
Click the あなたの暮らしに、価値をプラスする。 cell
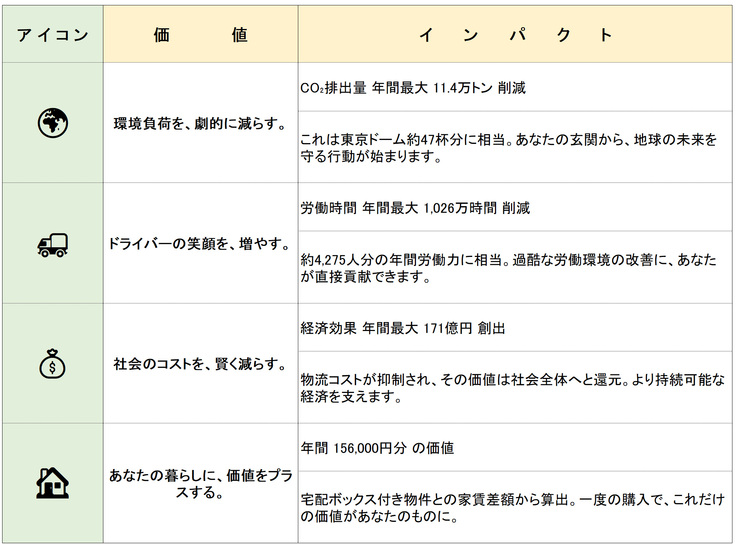pyautogui.click(x=200, y=484)
